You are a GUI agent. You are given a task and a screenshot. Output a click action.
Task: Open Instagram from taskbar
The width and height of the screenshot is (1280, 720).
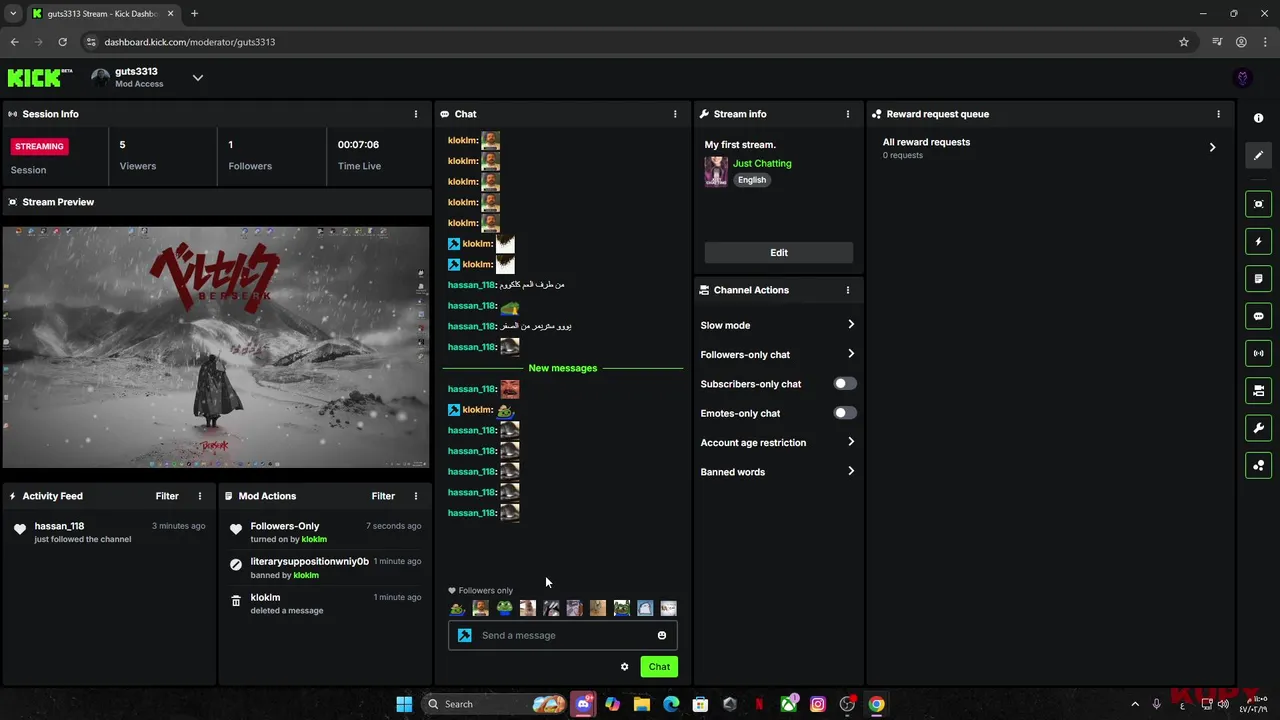click(x=817, y=704)
